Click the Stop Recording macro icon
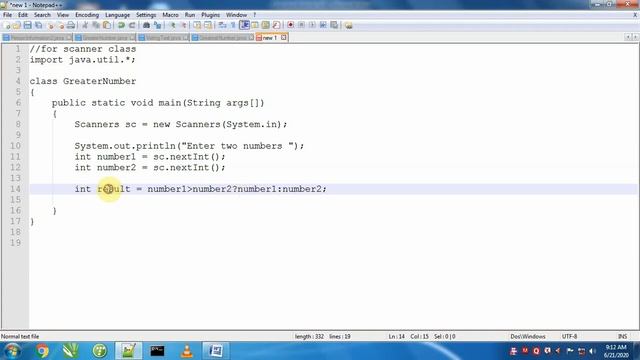This screenshot has width=640, height=360. click(x=301, y=25)
